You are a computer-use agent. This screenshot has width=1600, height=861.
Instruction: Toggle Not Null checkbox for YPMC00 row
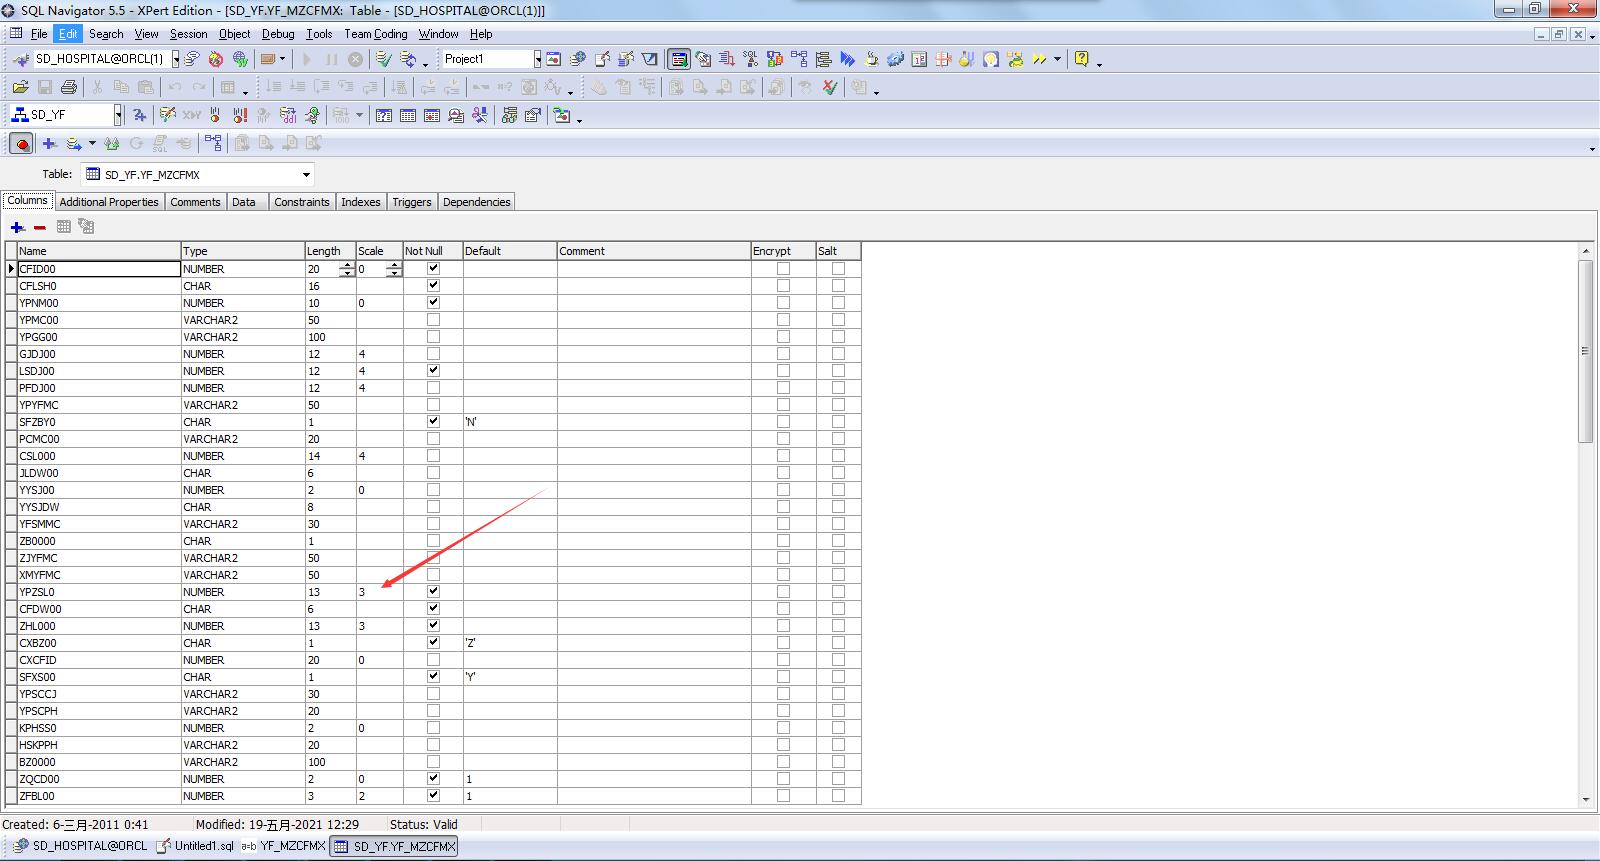[x=433, y=320]
